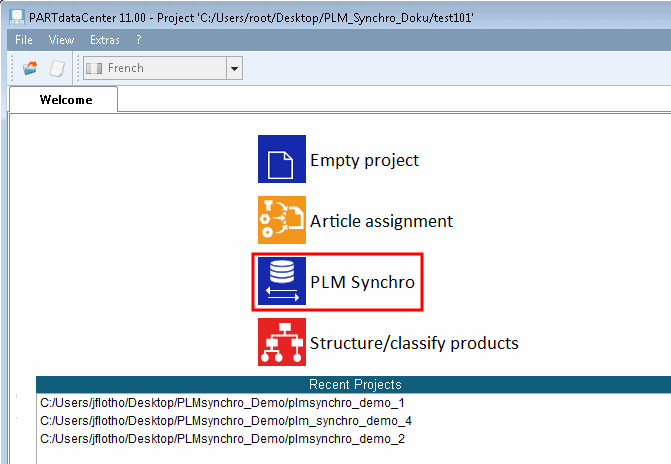Click the blank document toolbar icon

tap(57, 68)
